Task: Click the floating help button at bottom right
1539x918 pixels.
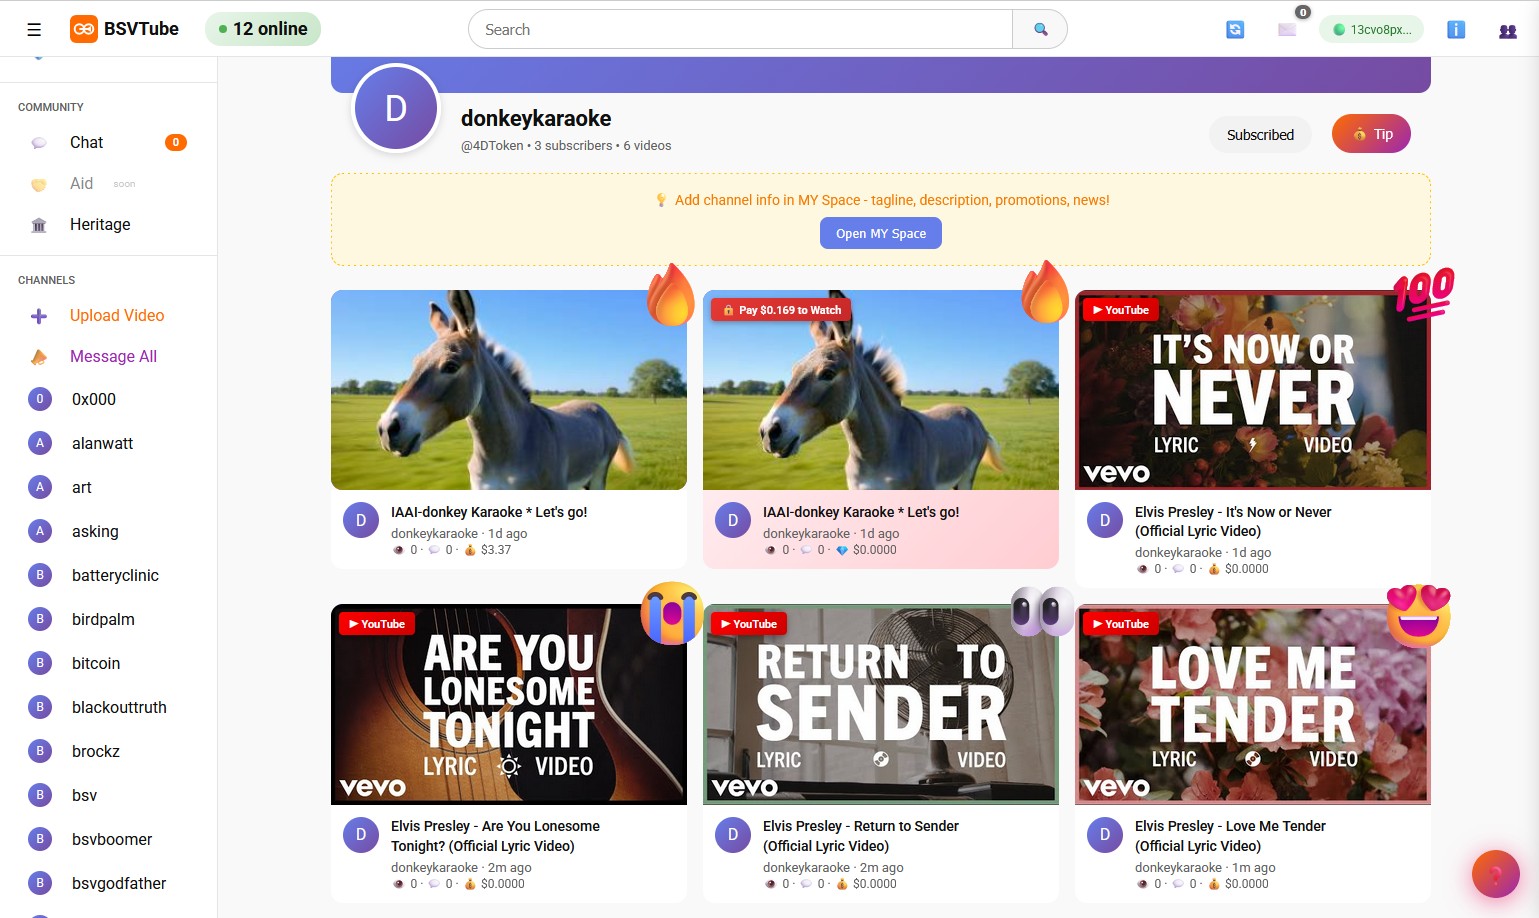Action: 1496,874
